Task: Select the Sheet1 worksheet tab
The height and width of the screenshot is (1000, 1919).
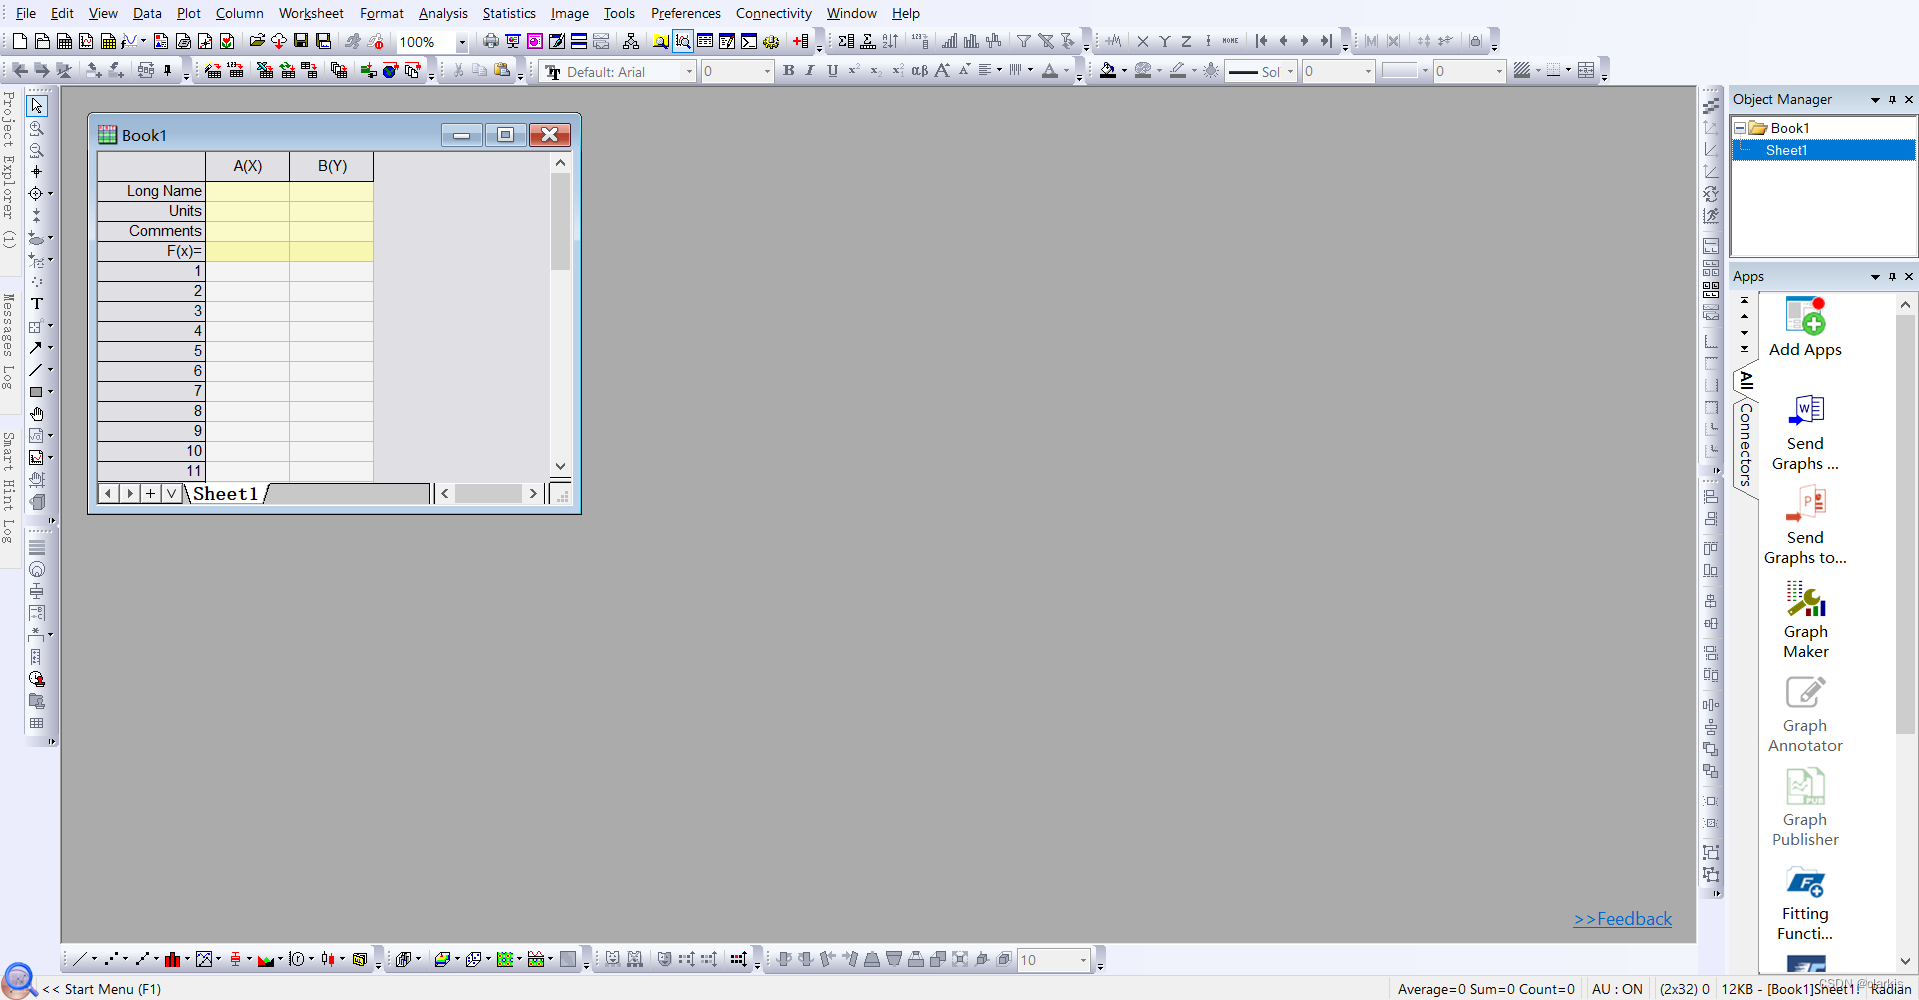Action: click(226, 494)
